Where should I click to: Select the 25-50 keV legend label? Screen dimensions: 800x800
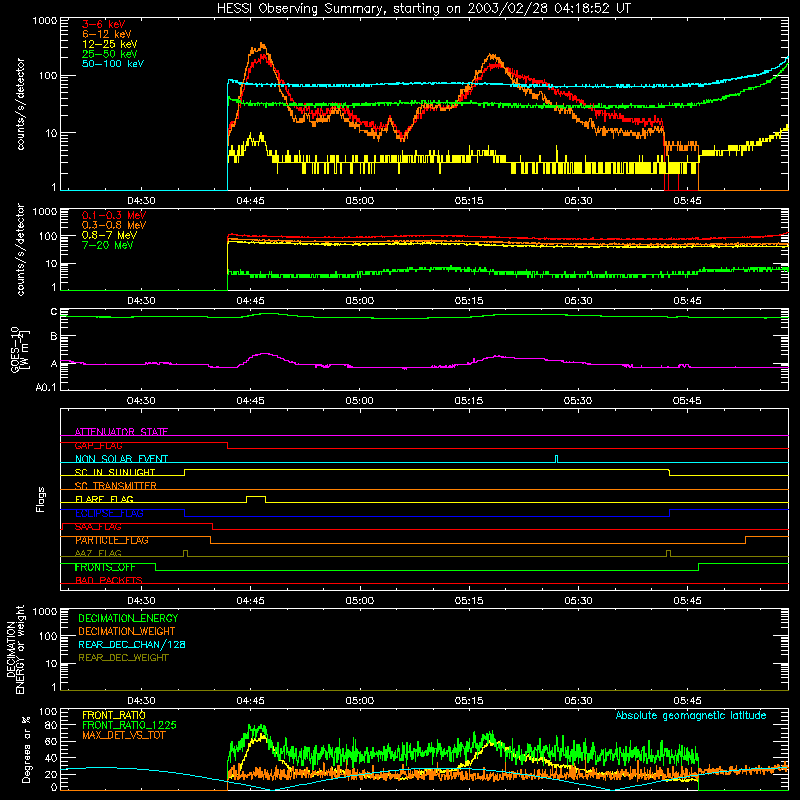click(x=110, y=54)
